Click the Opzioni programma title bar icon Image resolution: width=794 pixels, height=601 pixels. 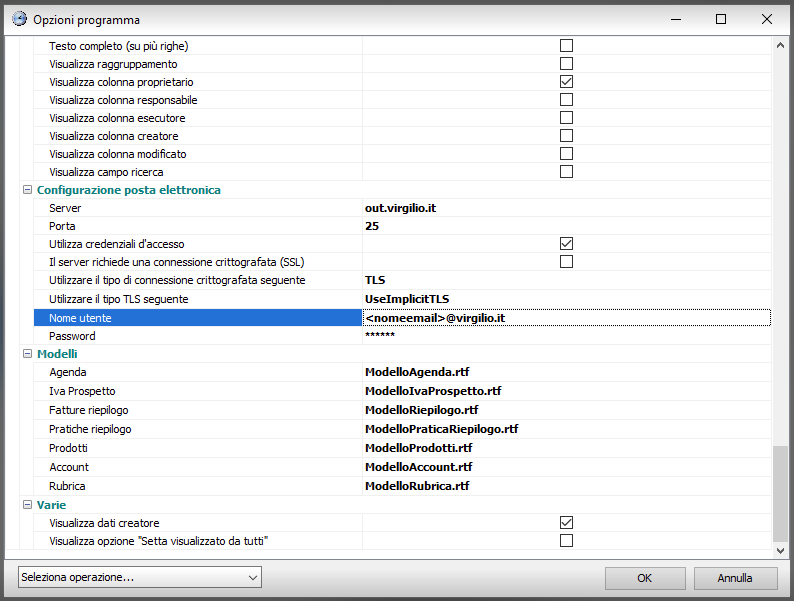pos(18,19)
